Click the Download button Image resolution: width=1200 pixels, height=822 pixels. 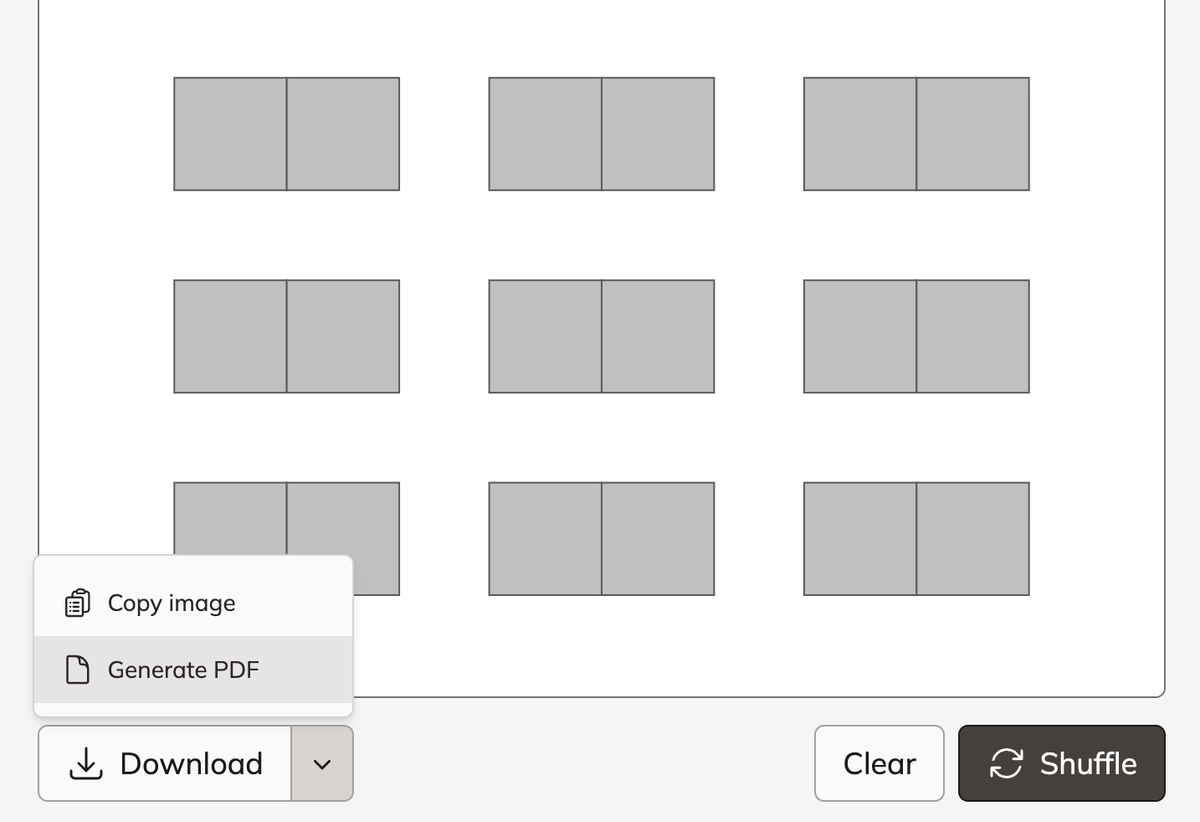pos(165,763)
